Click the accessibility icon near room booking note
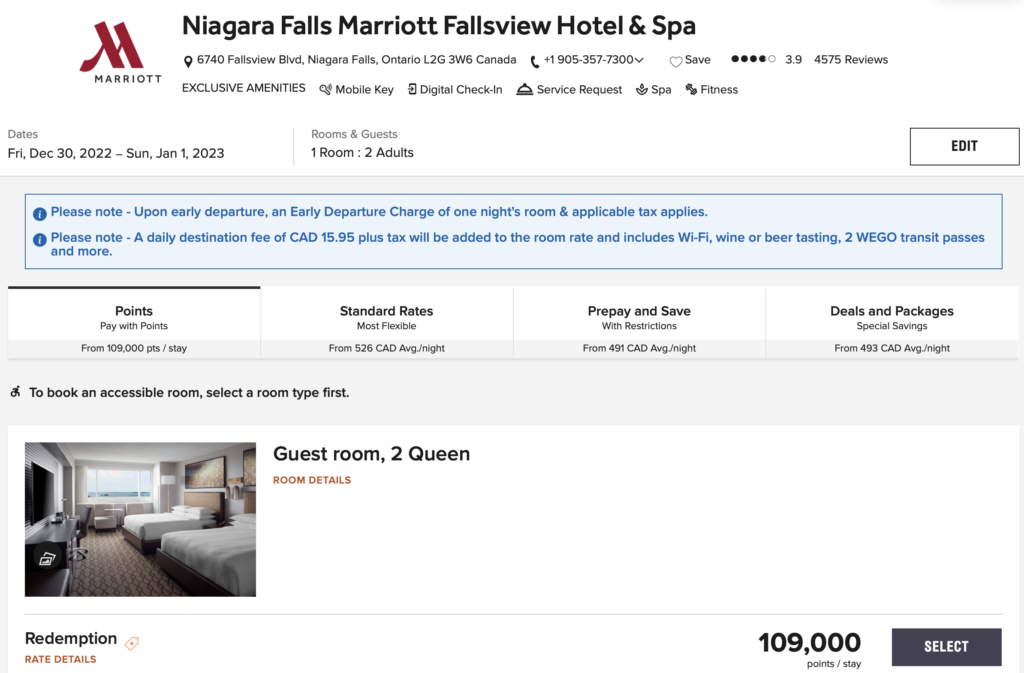The image size is (1024, 673). pos(15,392)
